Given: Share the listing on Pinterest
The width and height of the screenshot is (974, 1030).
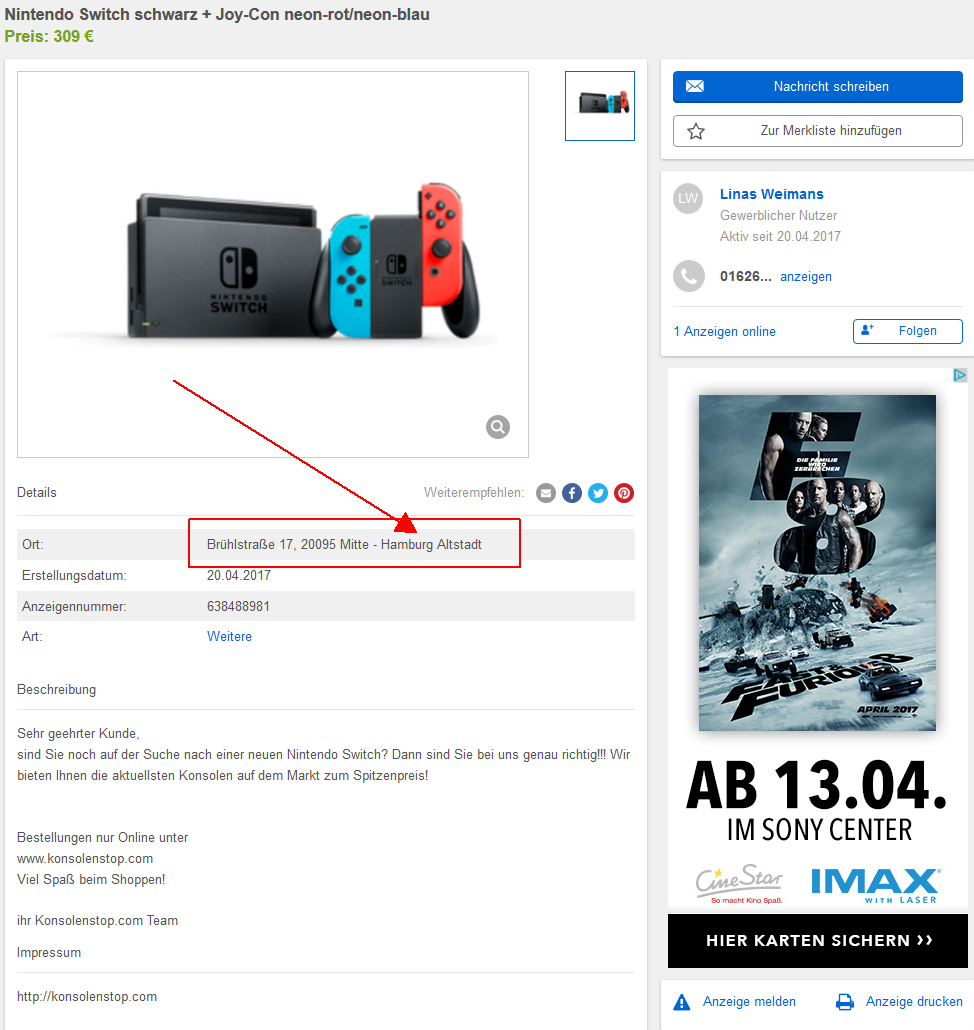Looking at the screenshot, I should (x=624, y=493).
